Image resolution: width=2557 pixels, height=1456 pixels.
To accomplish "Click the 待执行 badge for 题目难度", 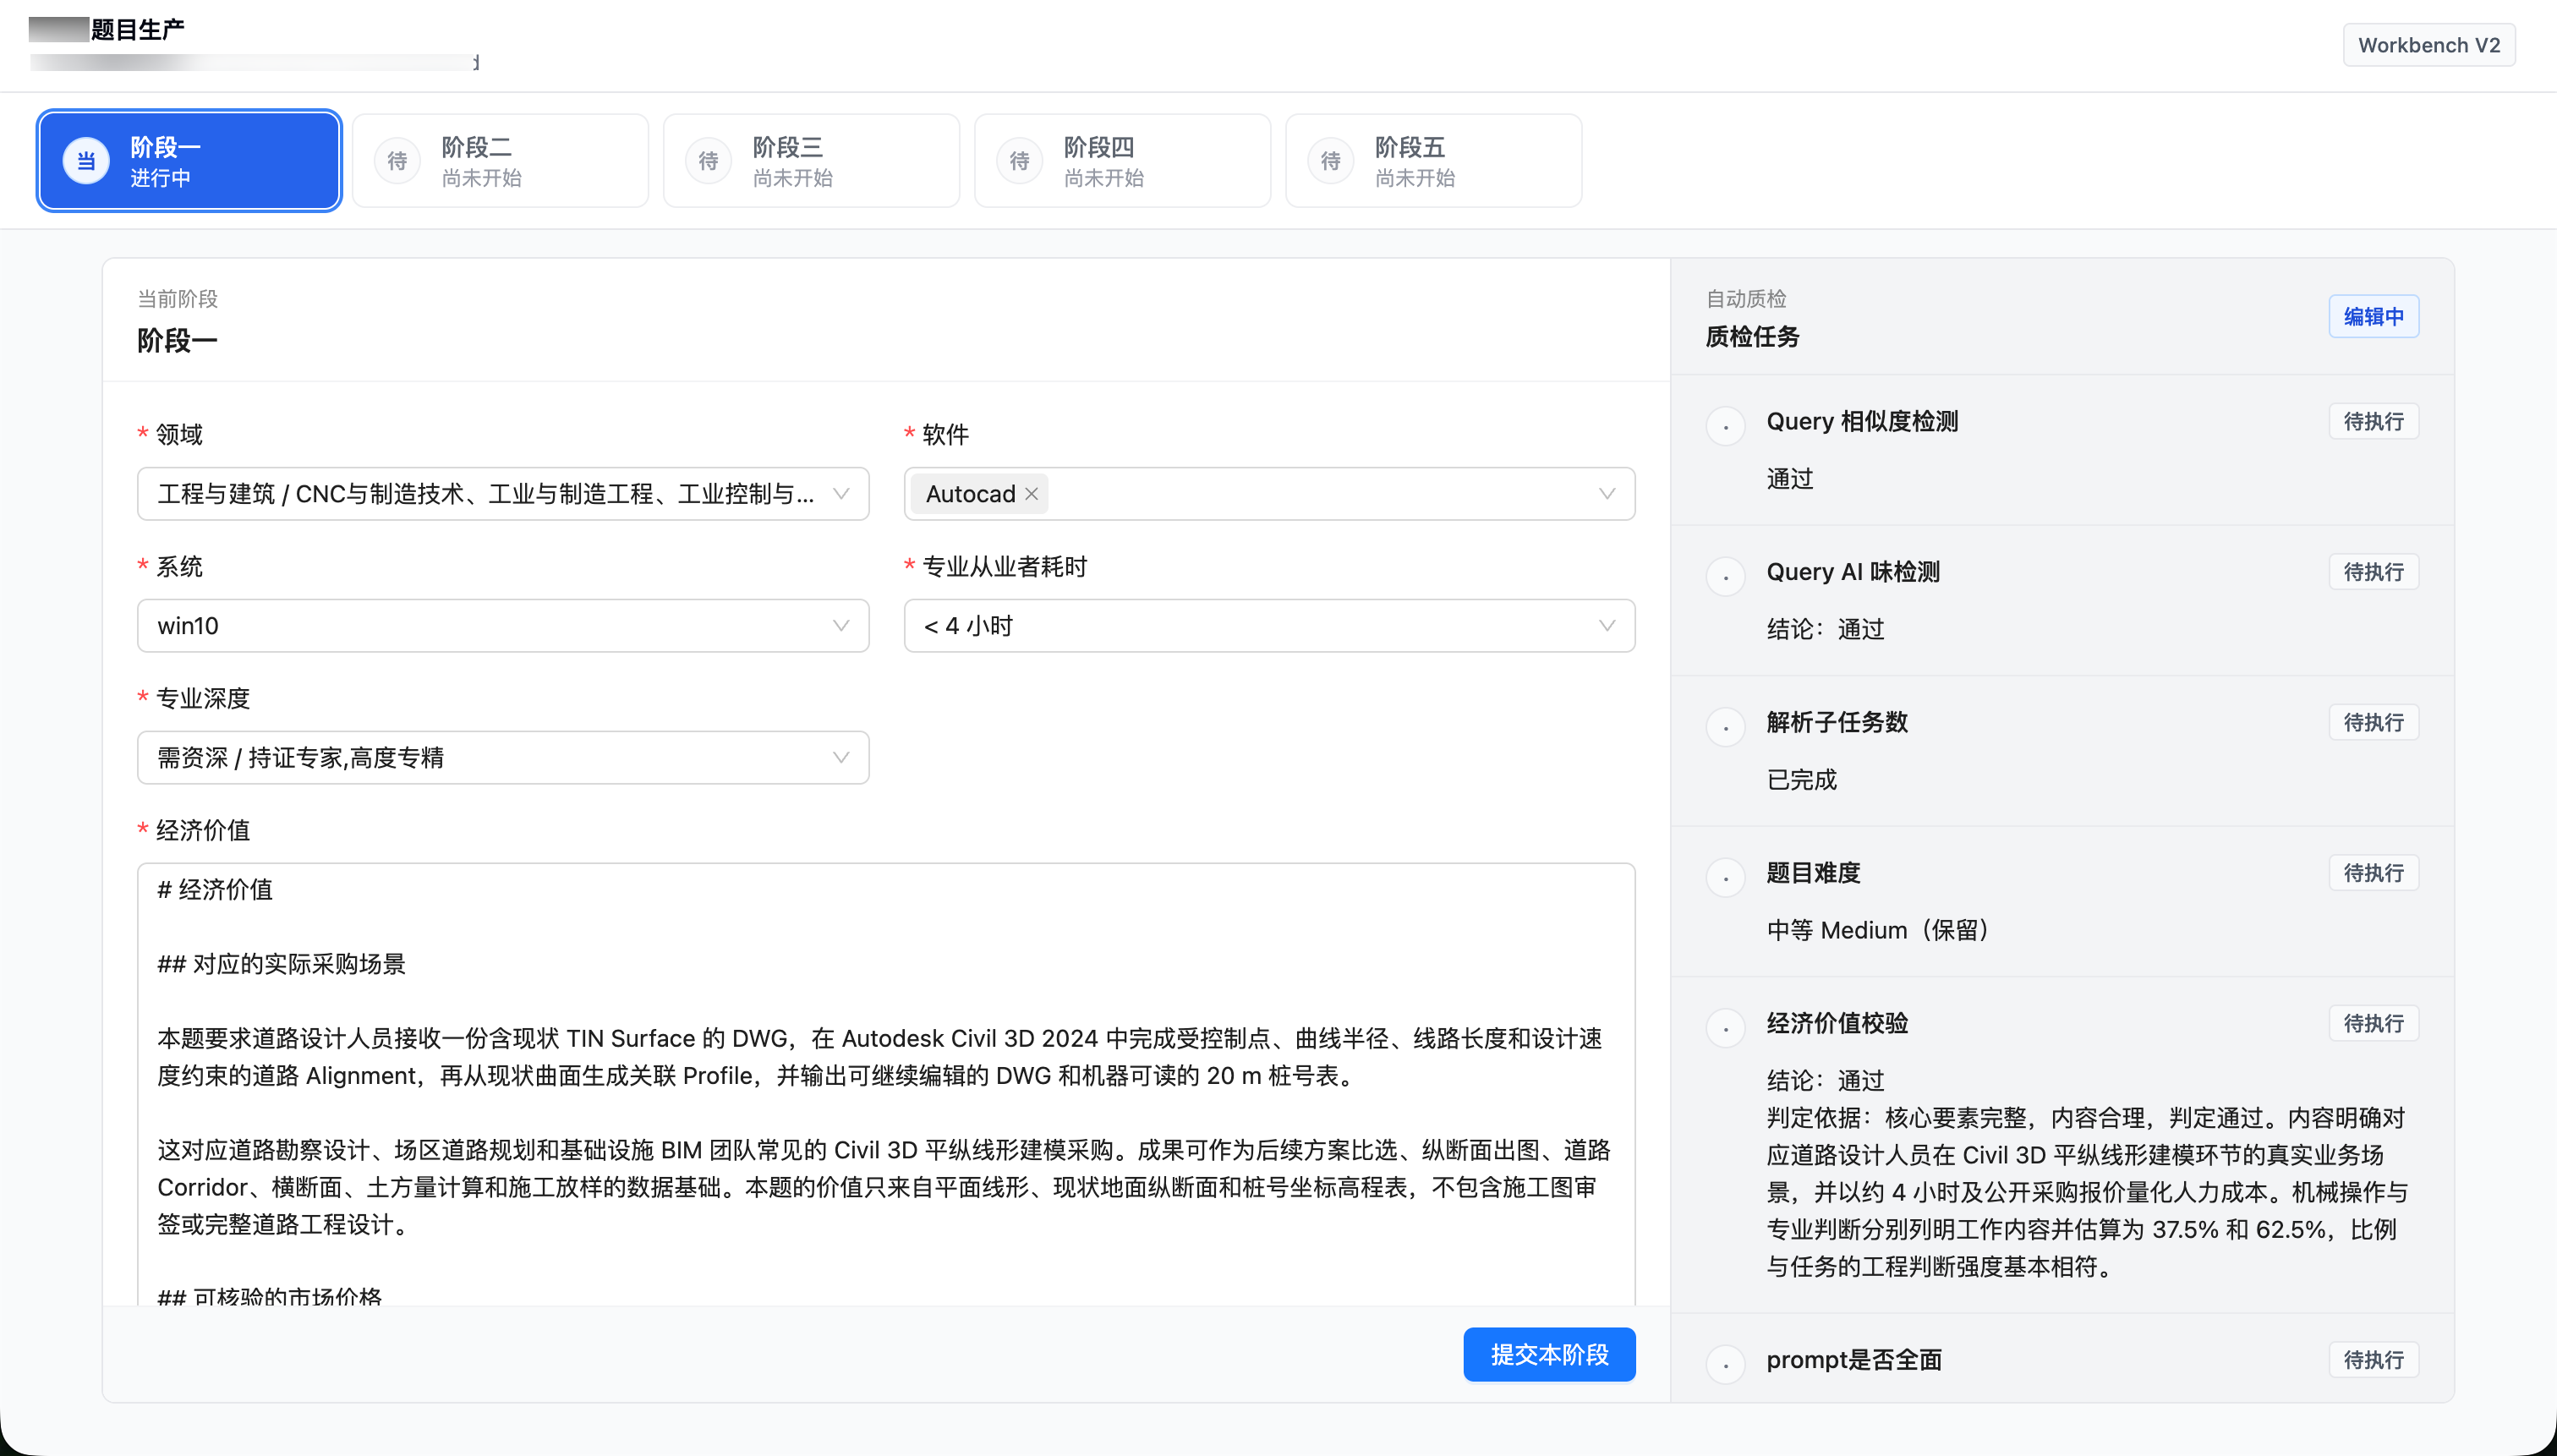I will coord(2373,873).
